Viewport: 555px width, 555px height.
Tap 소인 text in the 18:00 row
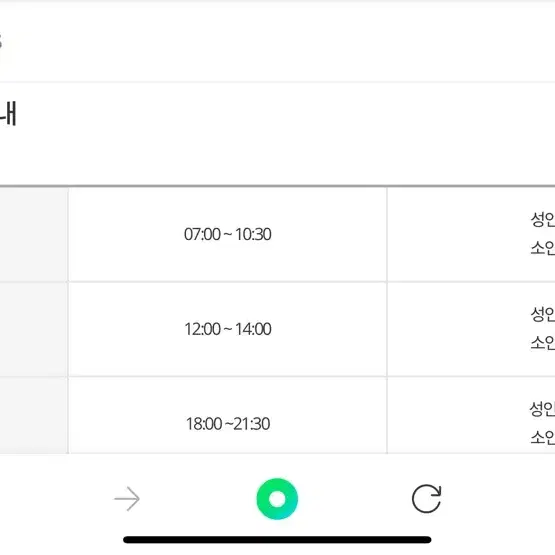coord(543,437)
